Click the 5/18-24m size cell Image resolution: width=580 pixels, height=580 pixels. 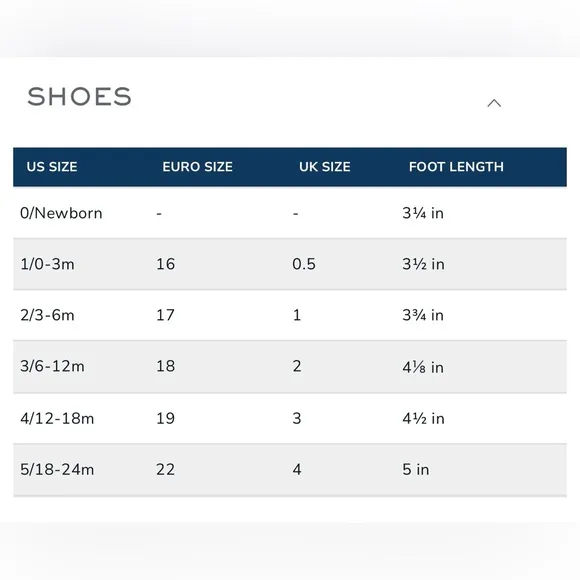pos(57,469)
